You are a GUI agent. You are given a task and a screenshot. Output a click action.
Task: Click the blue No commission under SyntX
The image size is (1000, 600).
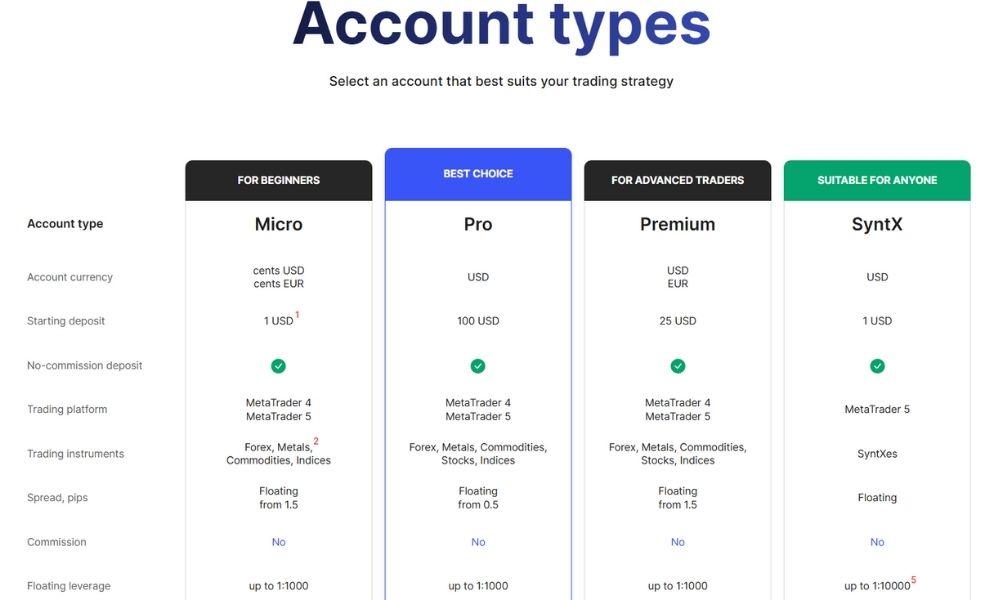[x=877, y=542]
